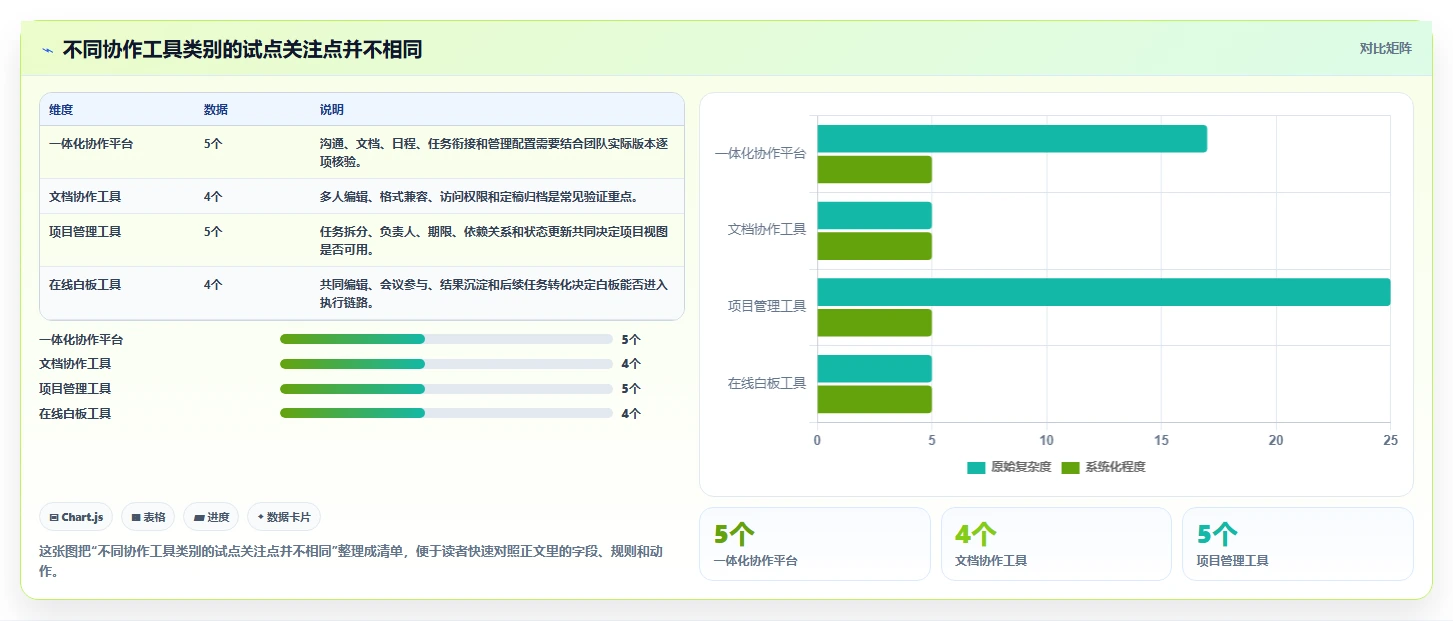Select the 在线白板工具 table row name
Viewport: 1453px width, 621px height.
pyautogui.click(x=85, y=285)
